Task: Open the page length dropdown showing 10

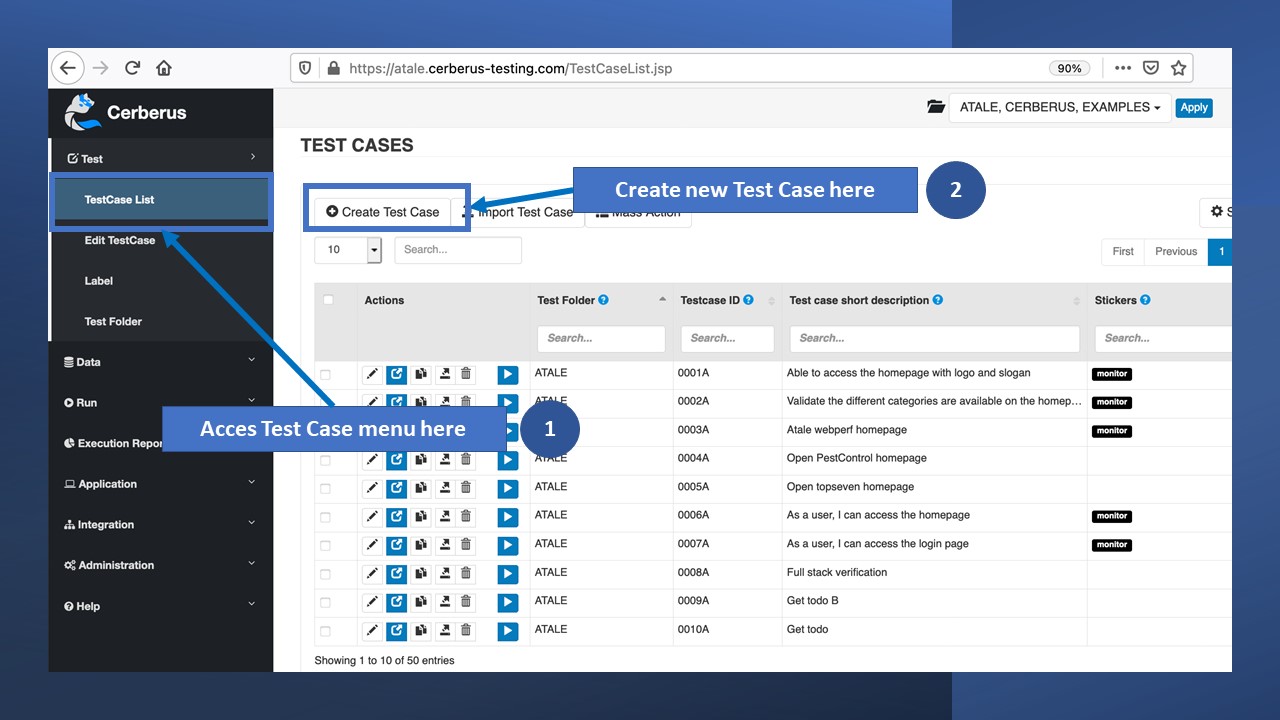Action: click(348, 250)
